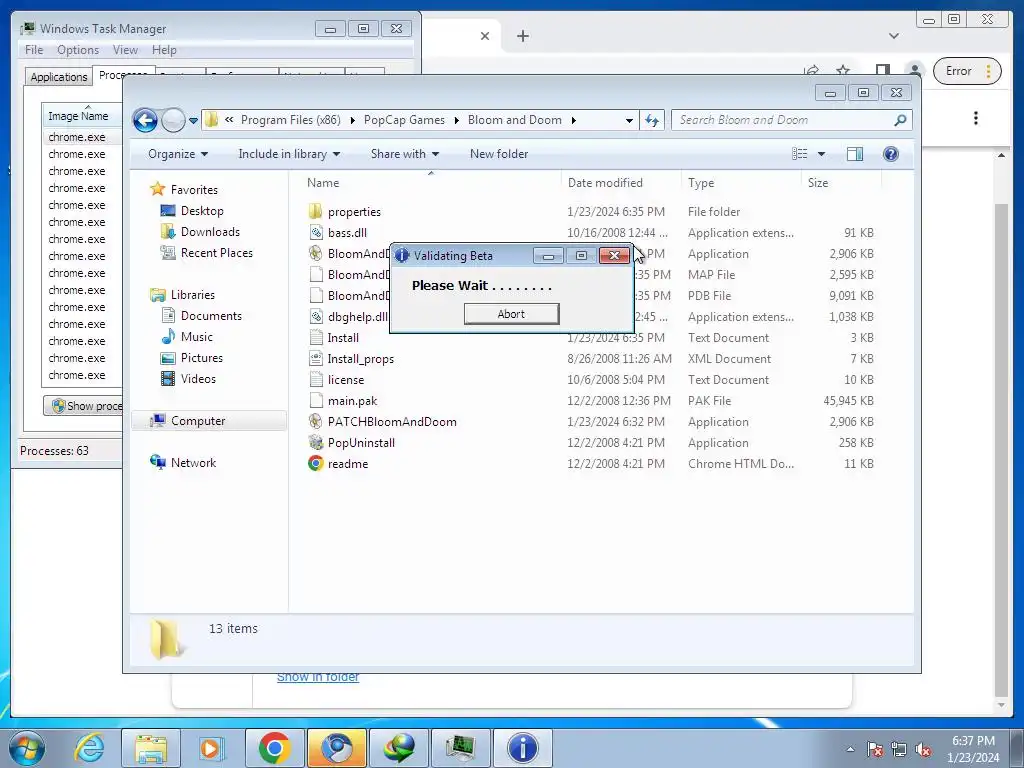Viewport: 1024px width, 768px height.
Task: Click the refresh button beside address bar
Action: 652,120
